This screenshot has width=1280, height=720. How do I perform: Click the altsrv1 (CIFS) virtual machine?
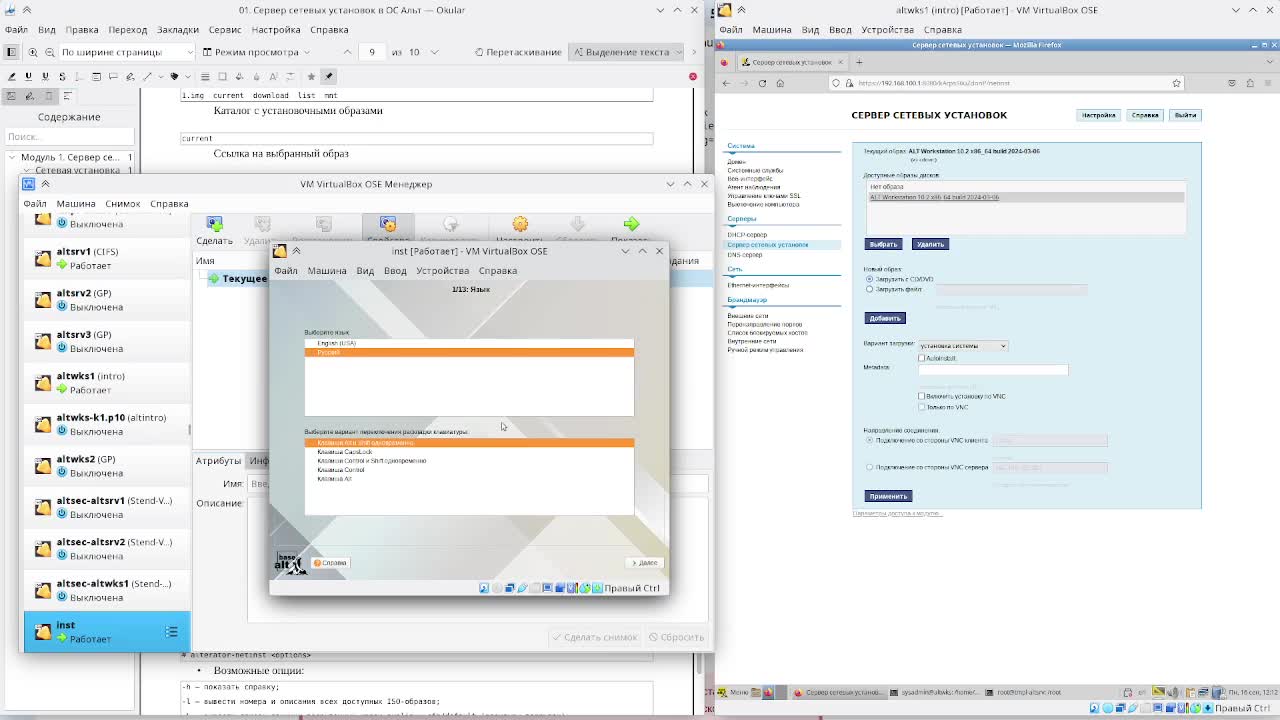click(107, 258)
